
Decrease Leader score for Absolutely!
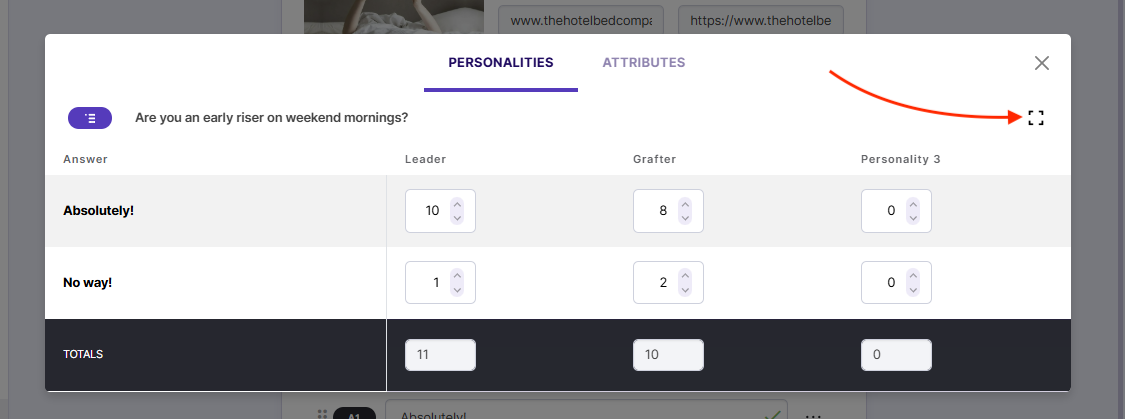pos(457,217)
